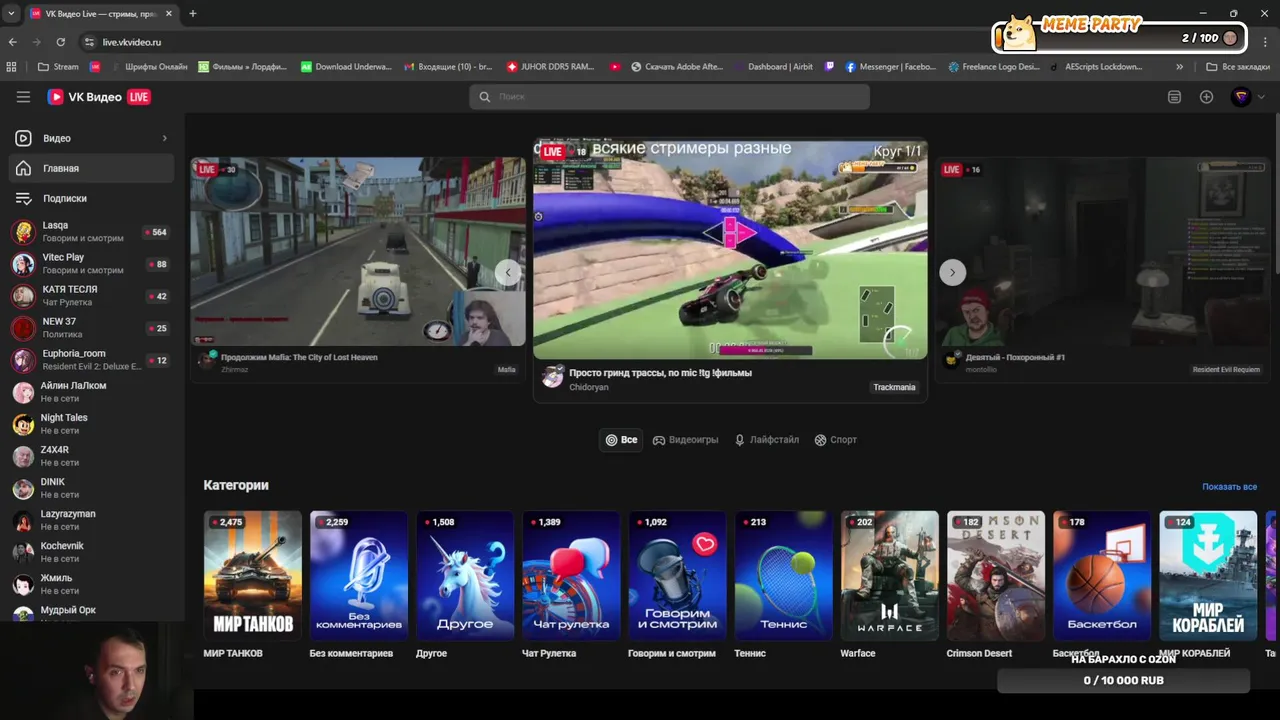Click the DINIK channel avatar
The image size is (1280, 720).
click(x=23, y=488)
